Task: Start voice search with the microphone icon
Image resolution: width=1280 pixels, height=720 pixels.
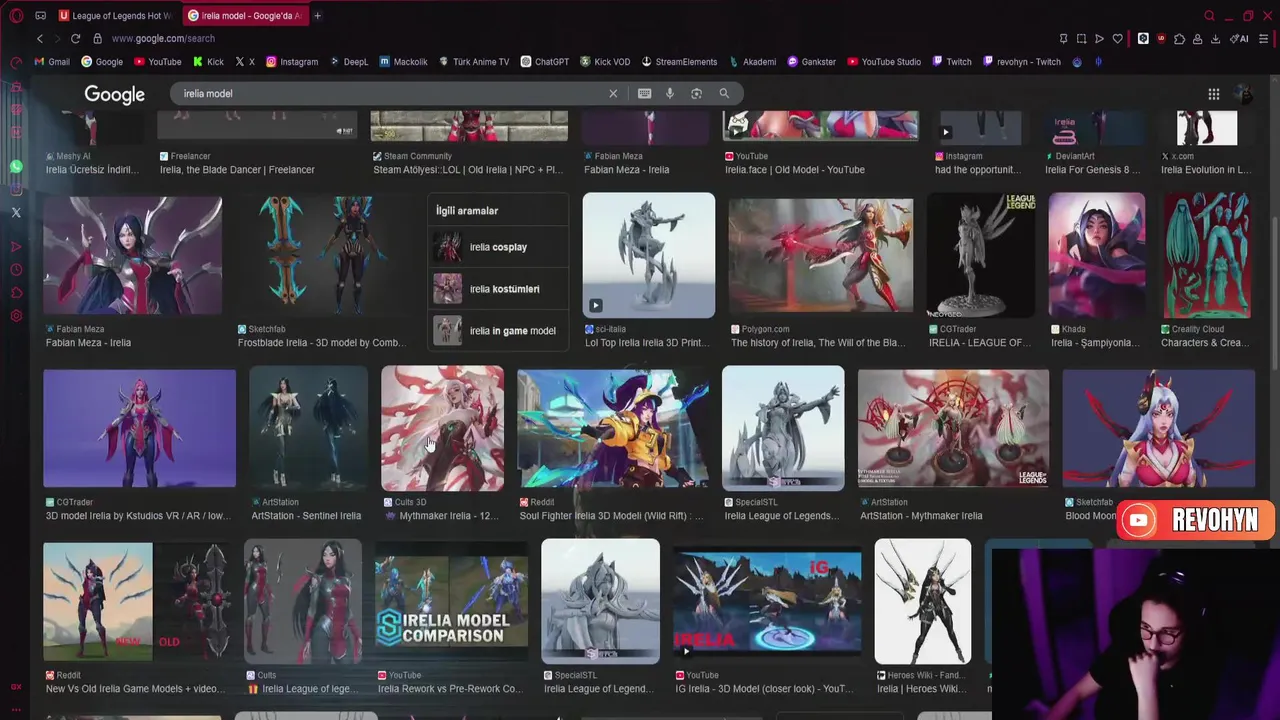Action: (670, 93)
